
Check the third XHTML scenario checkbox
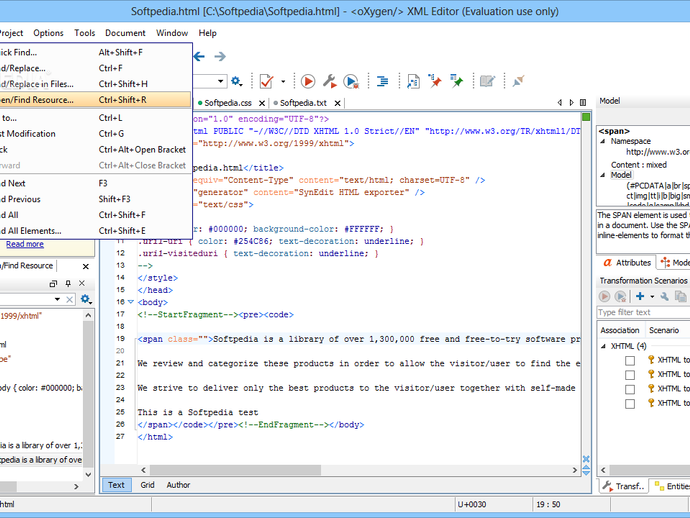click(630, 389)
